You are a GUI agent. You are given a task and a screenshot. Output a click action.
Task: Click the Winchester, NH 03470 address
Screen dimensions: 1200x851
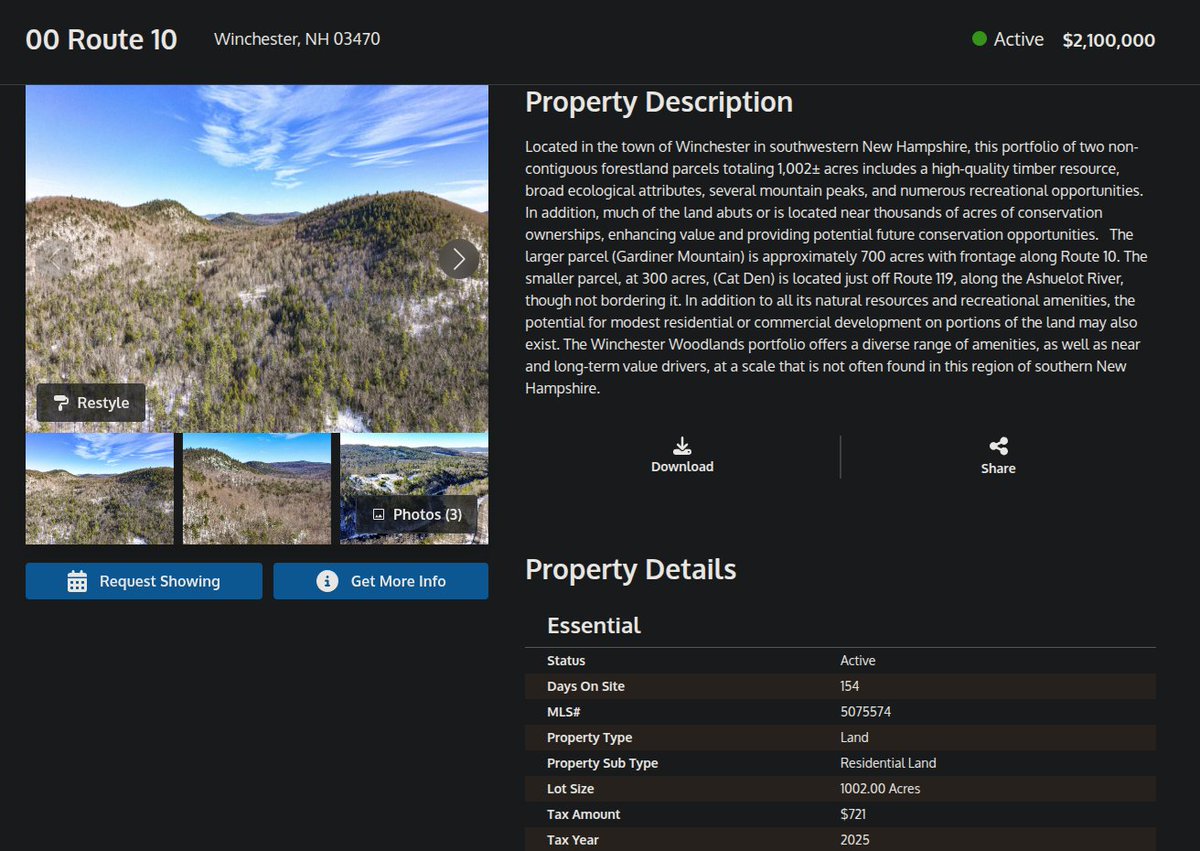tap(297, 39)
